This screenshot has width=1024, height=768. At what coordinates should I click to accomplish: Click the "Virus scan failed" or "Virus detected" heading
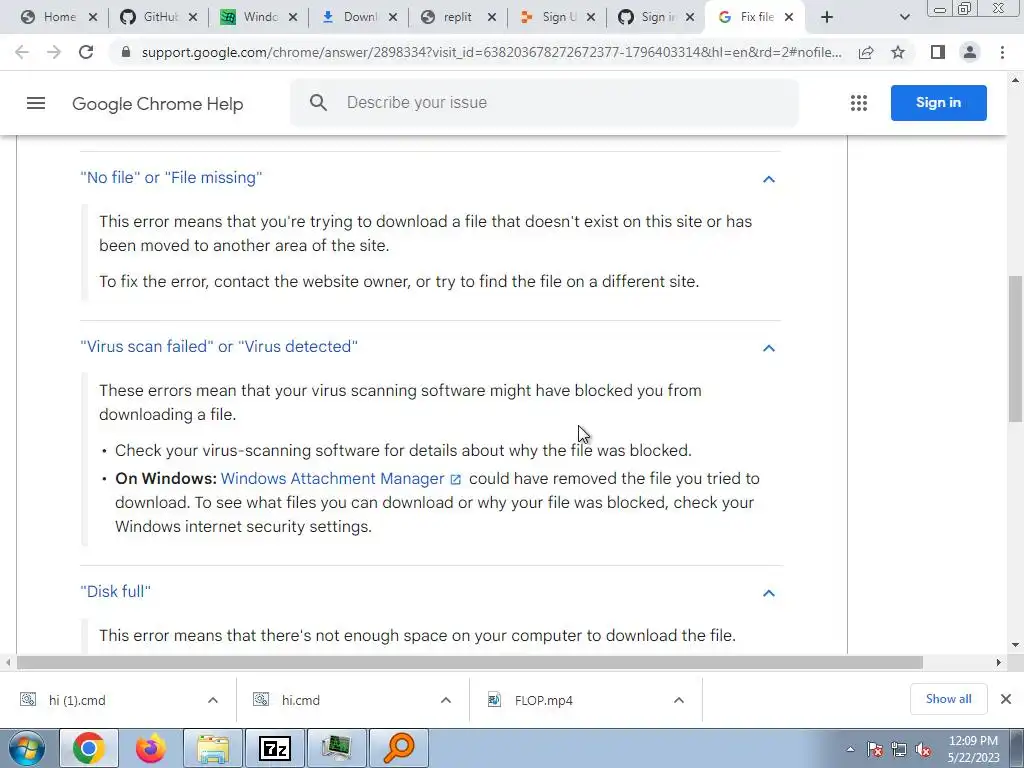pos(219,346)
